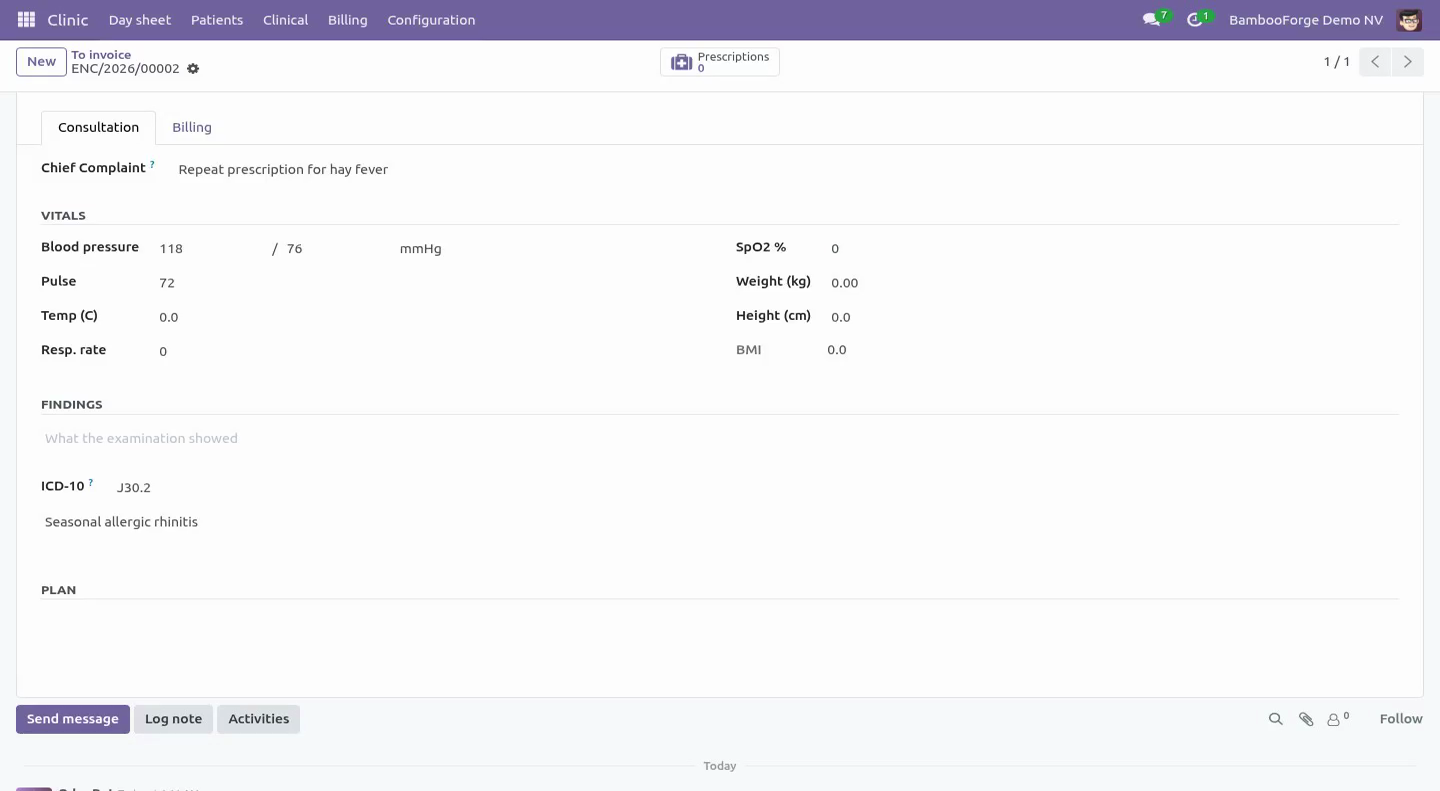Open the Clinical menu
1440x791 pixels.
click(x=285, y=20)
